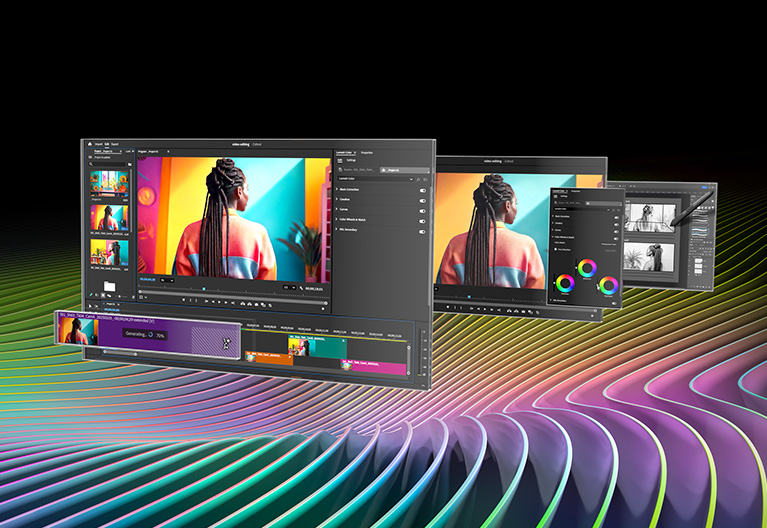The height and width of the screenshot is (528, 767).
Task: Toggle the Basic Correction switch off
Action: coord(422,188)
